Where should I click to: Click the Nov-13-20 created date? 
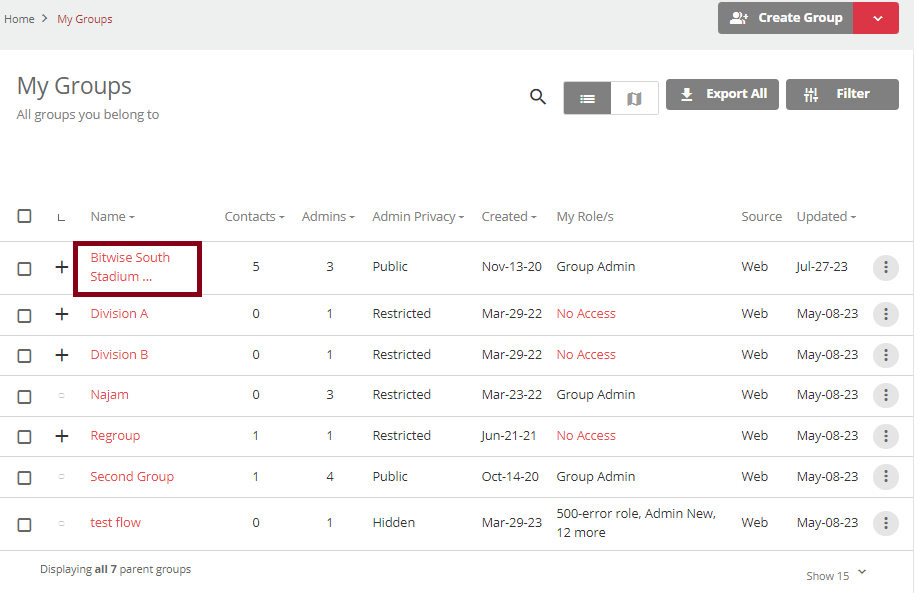tap(511, 266)
